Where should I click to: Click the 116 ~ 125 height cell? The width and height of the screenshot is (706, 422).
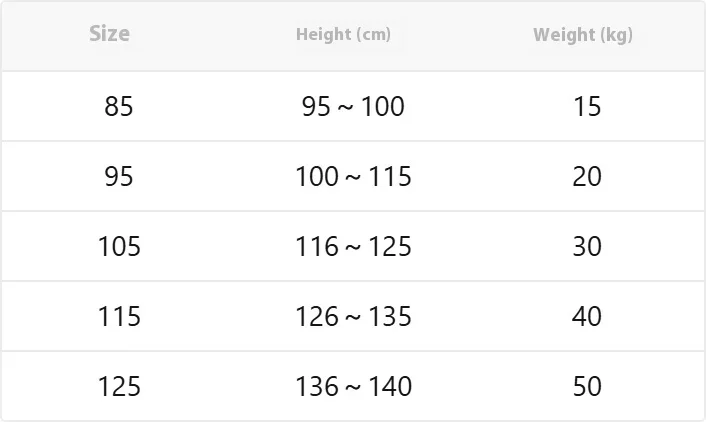353,246
